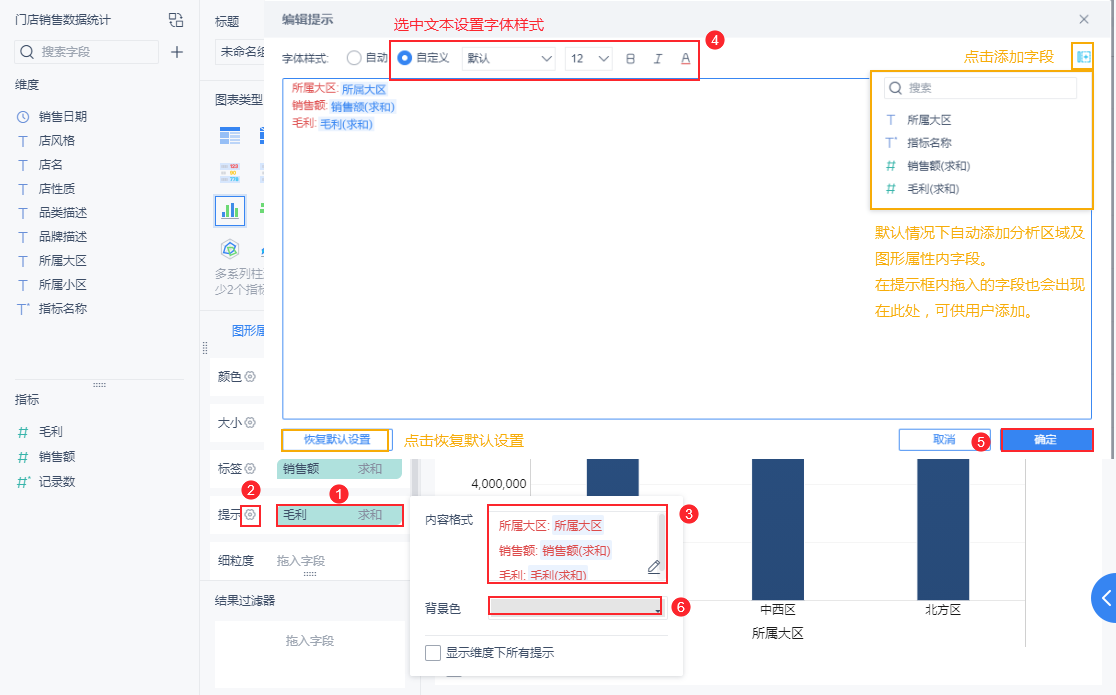Open the font color icon
The width and height of the screenshot is (1116, 695).
[x=685, y=58]
